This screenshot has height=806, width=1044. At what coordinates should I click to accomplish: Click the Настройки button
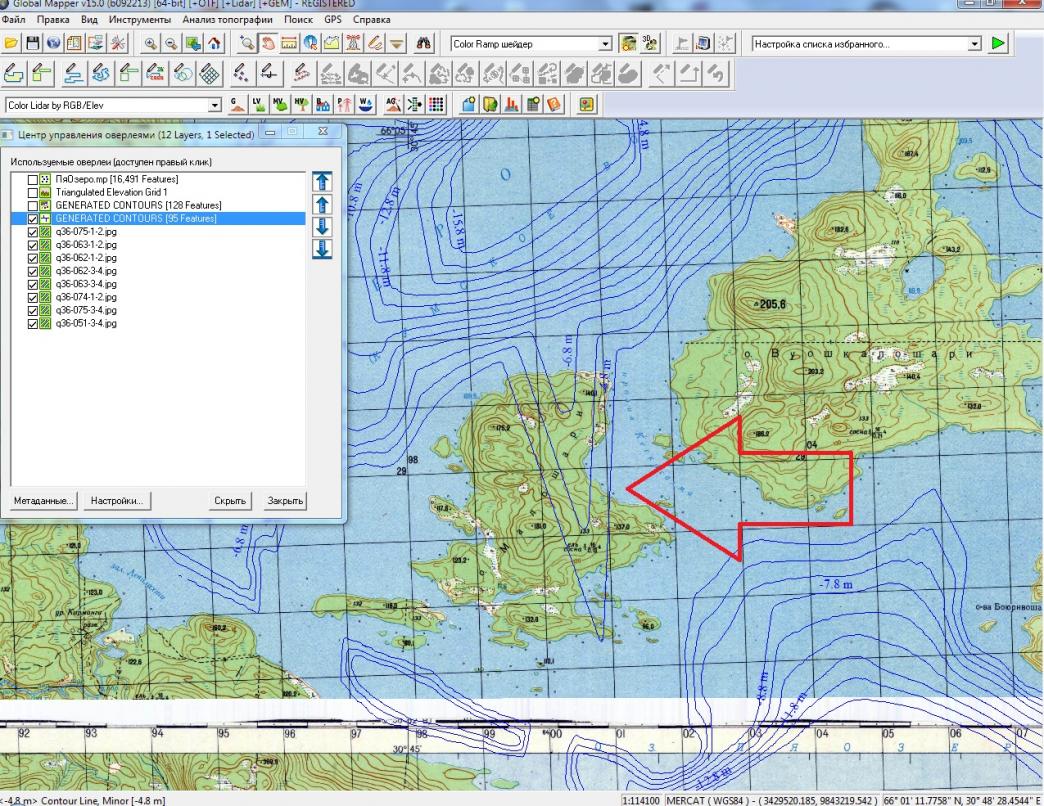click(116, 501)
